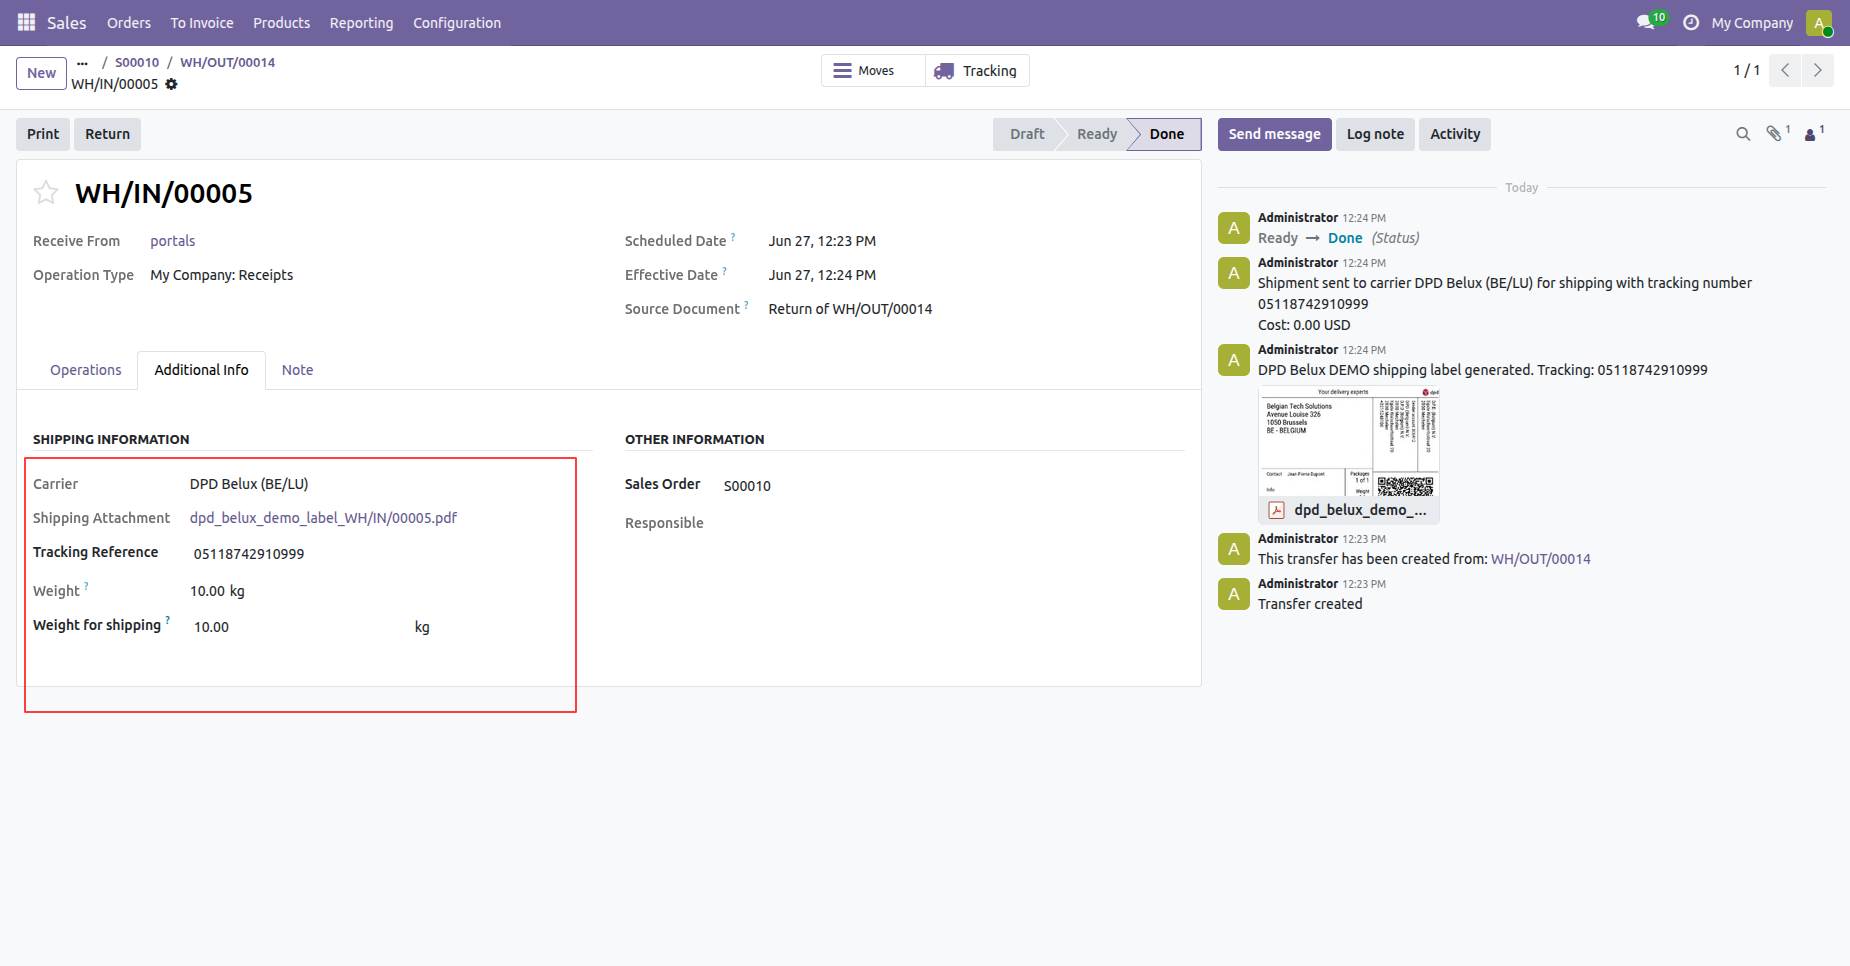Click the Return button
The image size is (1850, 966).
(x=108, y=134)
